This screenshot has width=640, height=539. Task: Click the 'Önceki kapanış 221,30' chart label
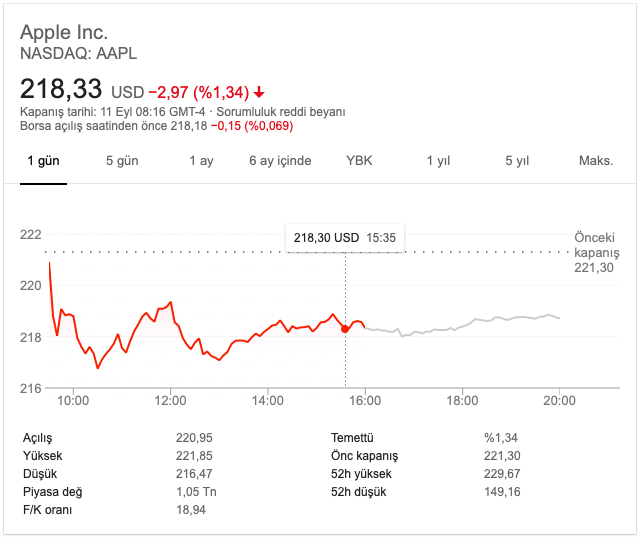(597, 253)
